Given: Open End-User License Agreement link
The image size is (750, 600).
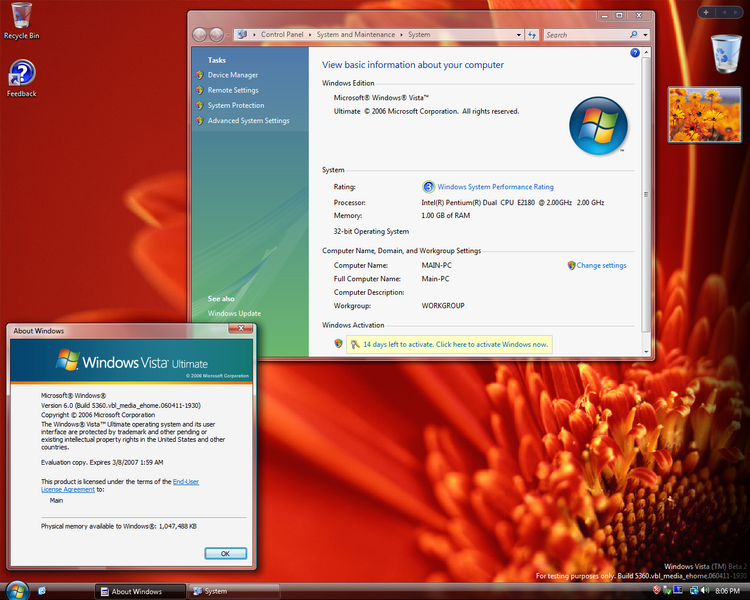Looking at the screenshot, I should pos(120,486).
